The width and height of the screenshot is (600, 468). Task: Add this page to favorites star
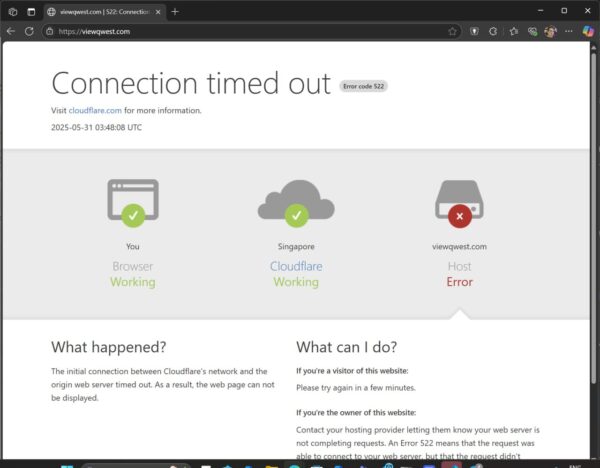(x=452, y=31)
